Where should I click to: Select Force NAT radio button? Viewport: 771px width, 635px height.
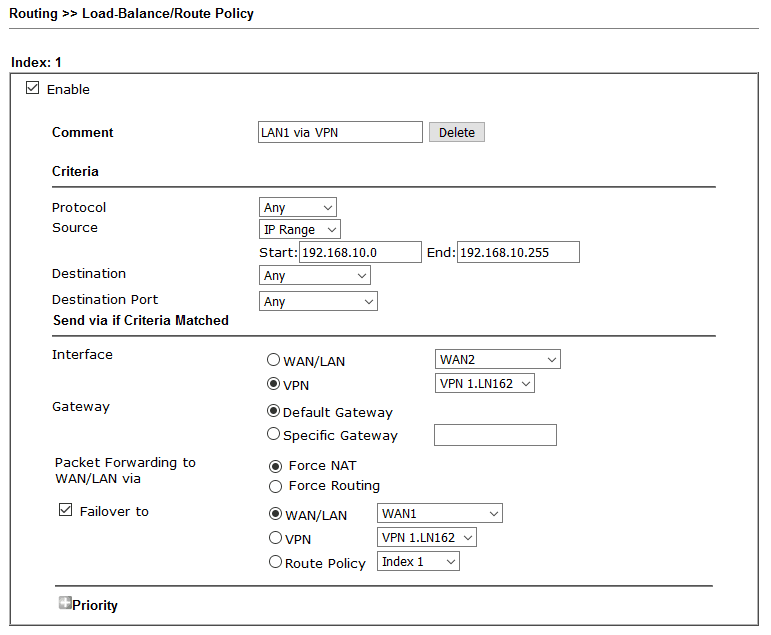[276, 465]
